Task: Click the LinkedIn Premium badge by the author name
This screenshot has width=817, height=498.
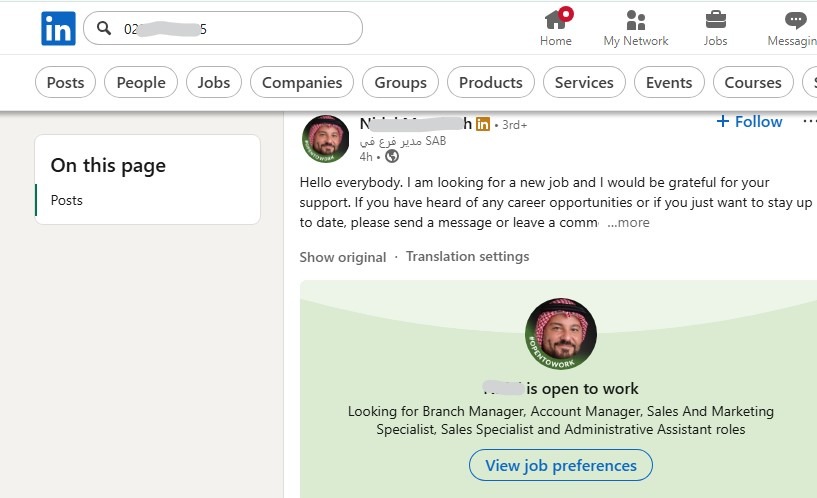Action: point(483,124)
